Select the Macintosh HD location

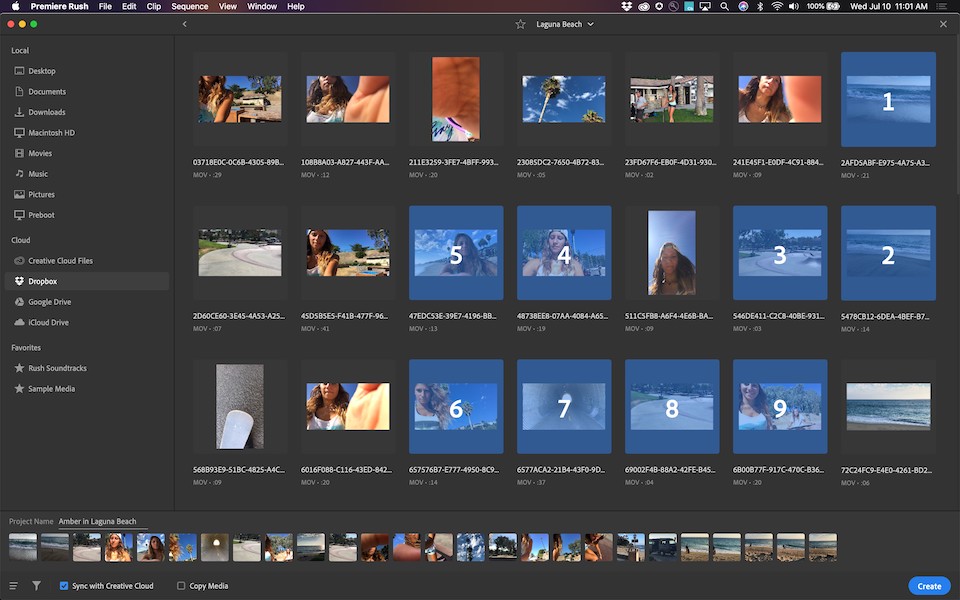[x=51, y=133]
